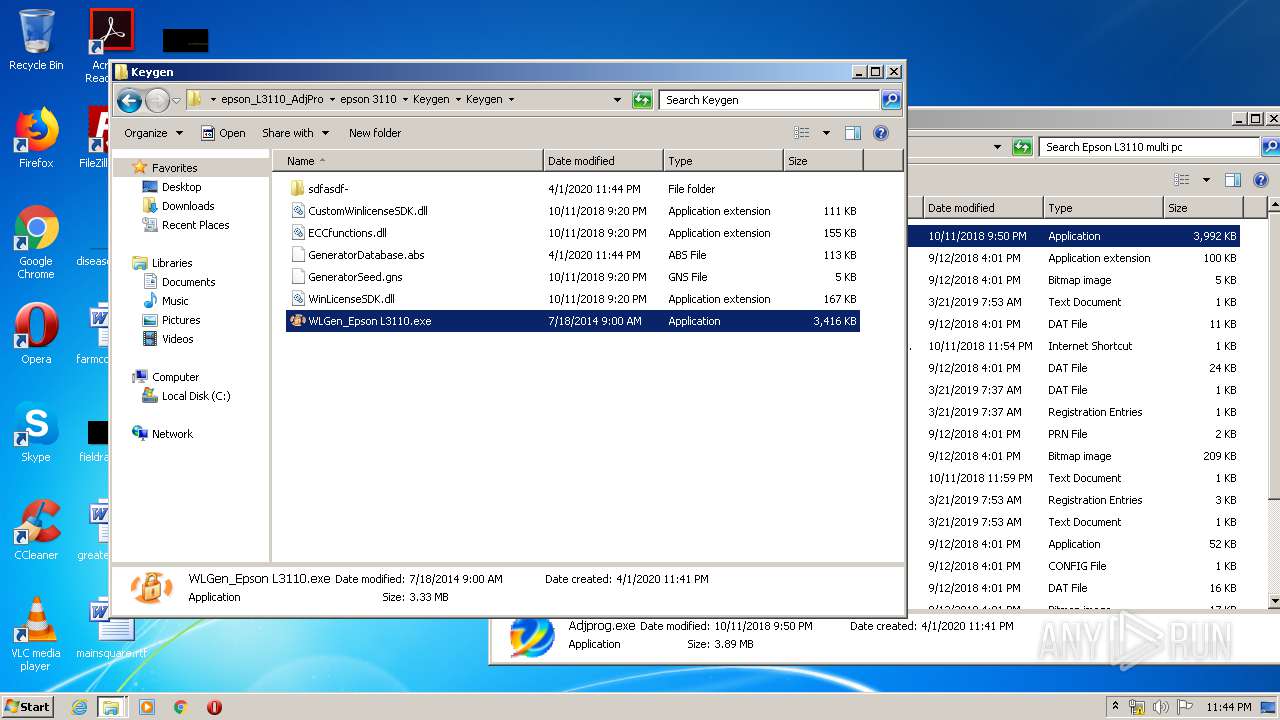Select the Internet Shortcut row in back window
Viewport: 1280px width, 720px height.
[x=1074, y=346]
